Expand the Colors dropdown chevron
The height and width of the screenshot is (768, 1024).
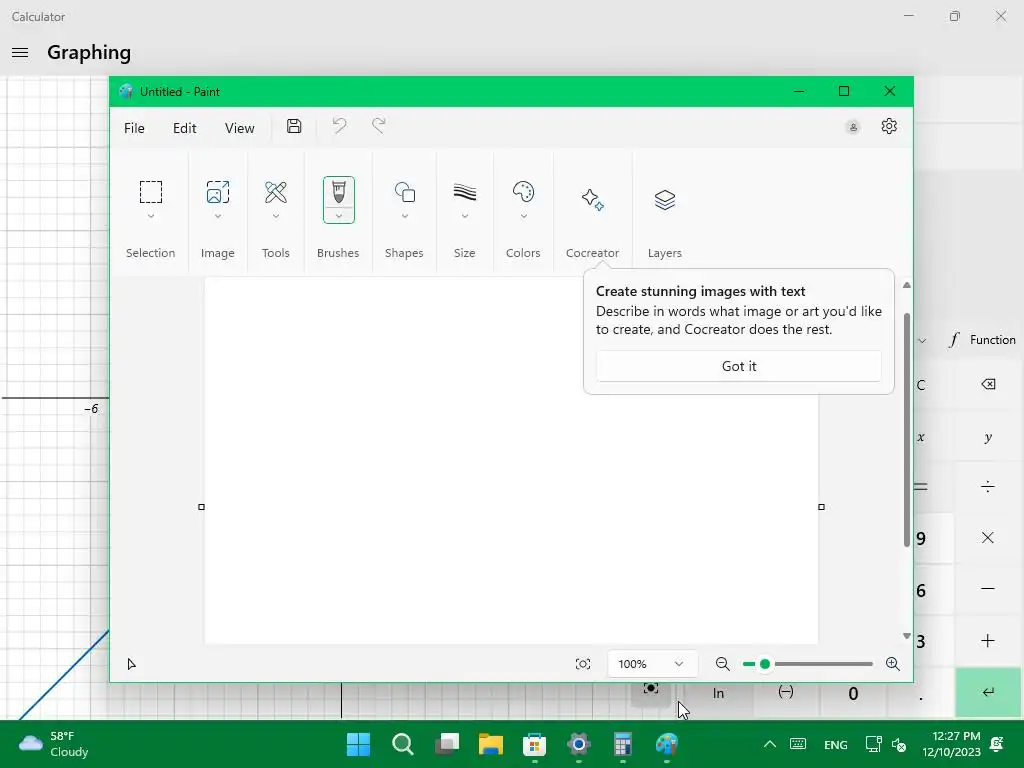[524, 216]
